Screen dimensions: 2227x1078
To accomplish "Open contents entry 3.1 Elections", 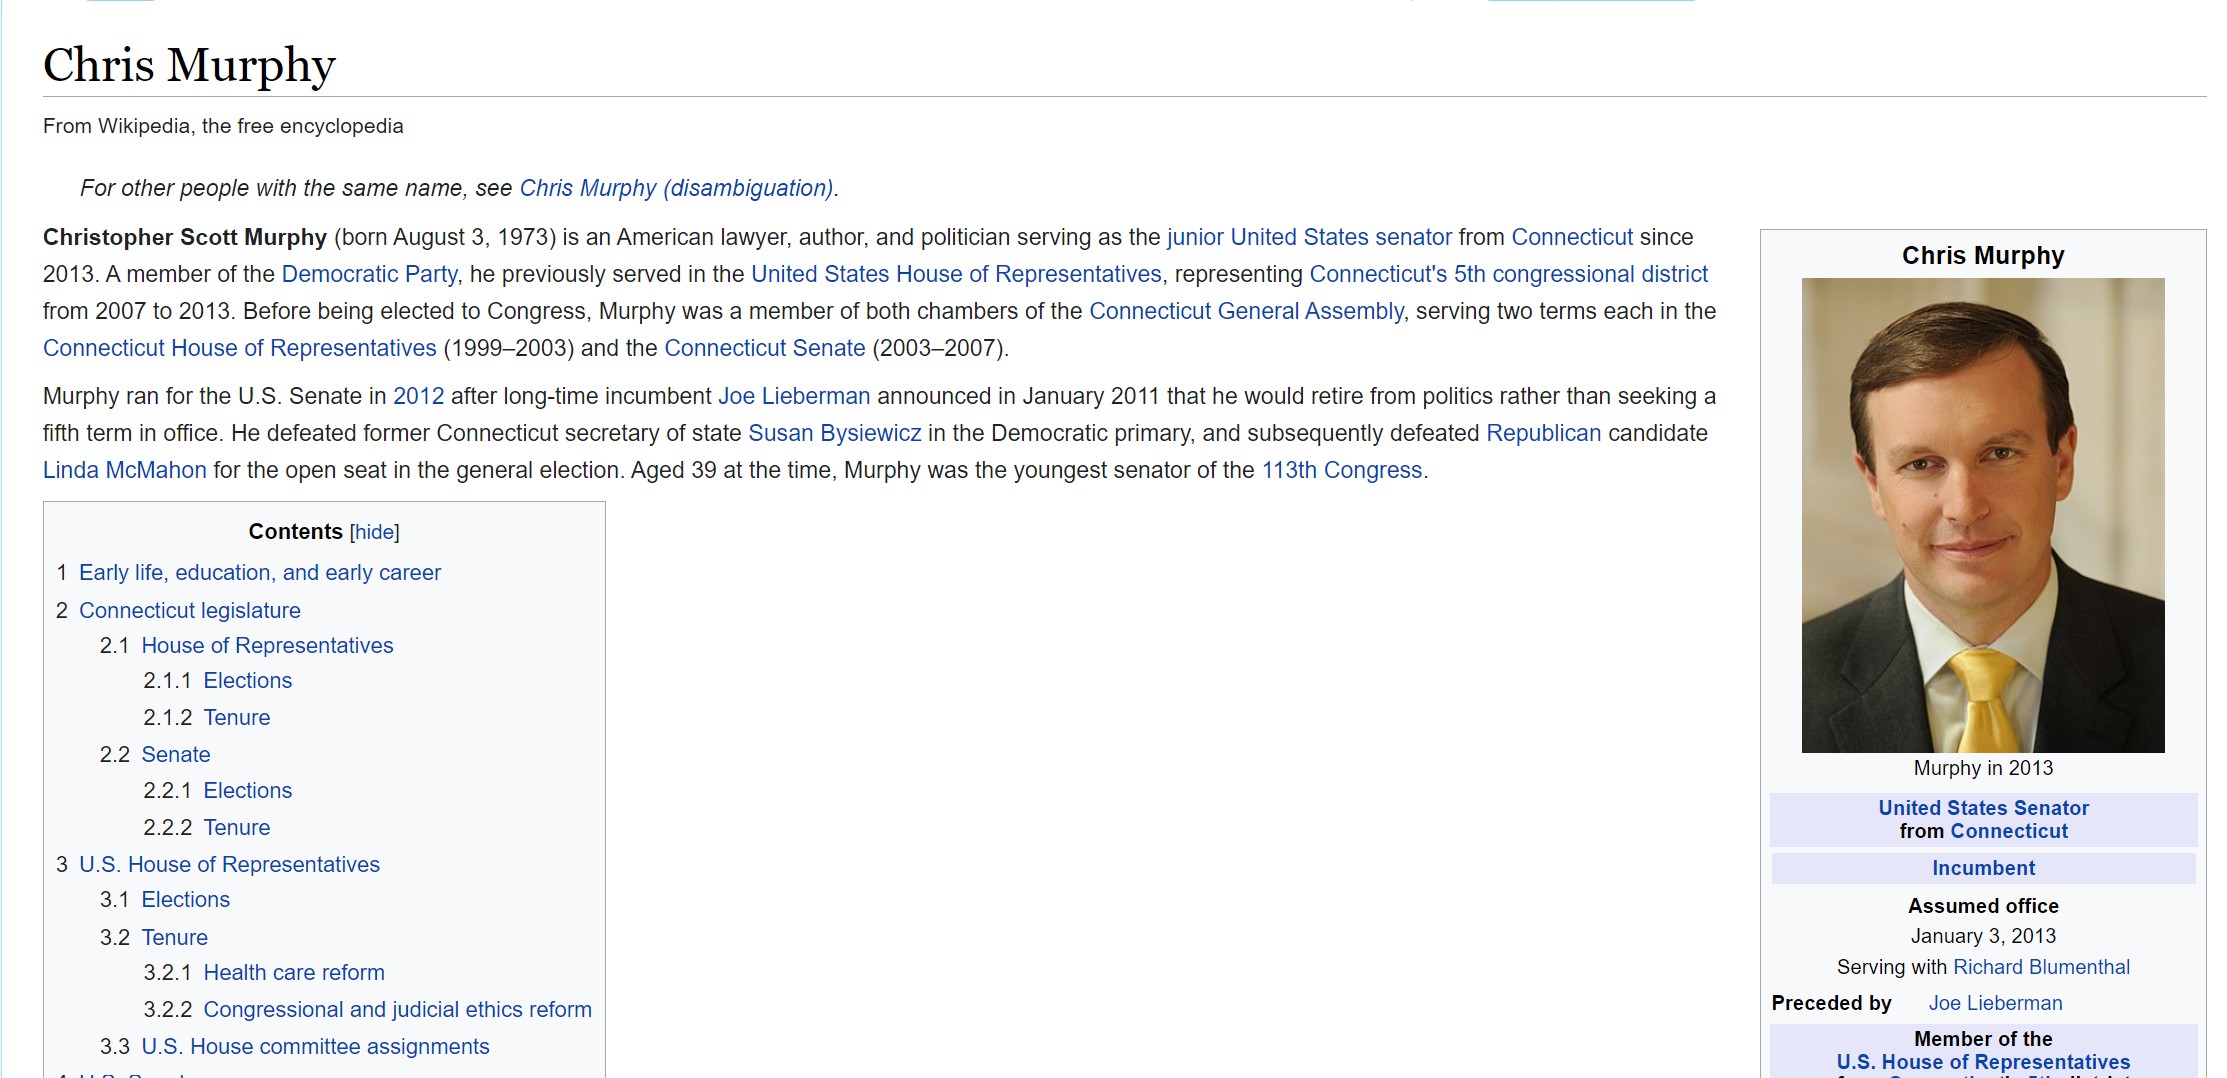I will click(186, 899).
